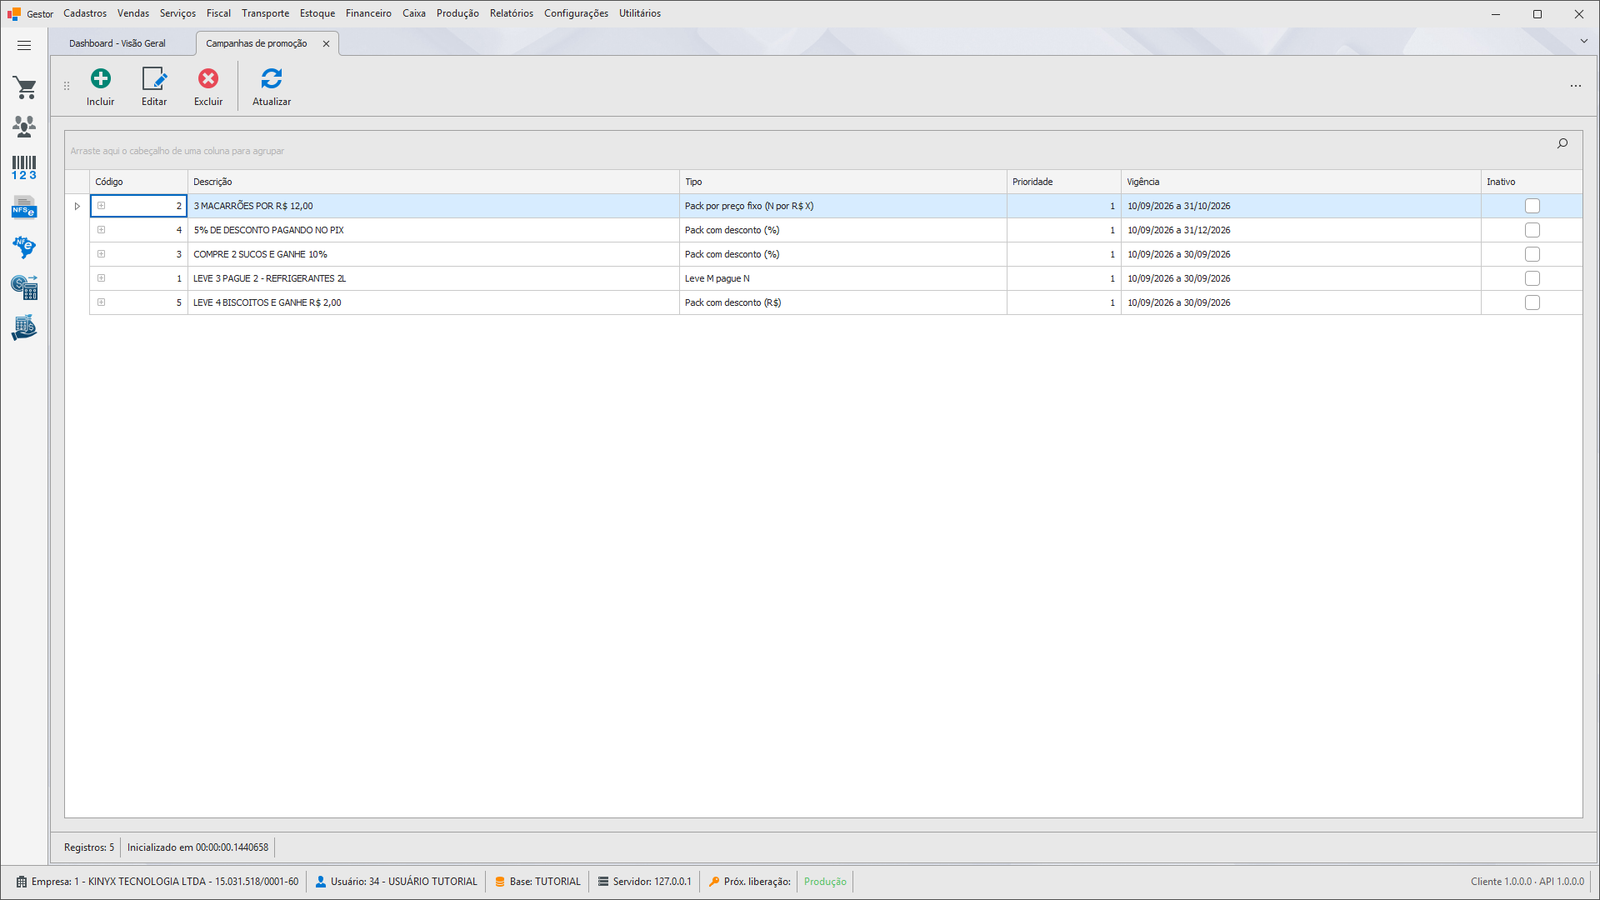Click the Atualizar refresh icon

point(271,78)
